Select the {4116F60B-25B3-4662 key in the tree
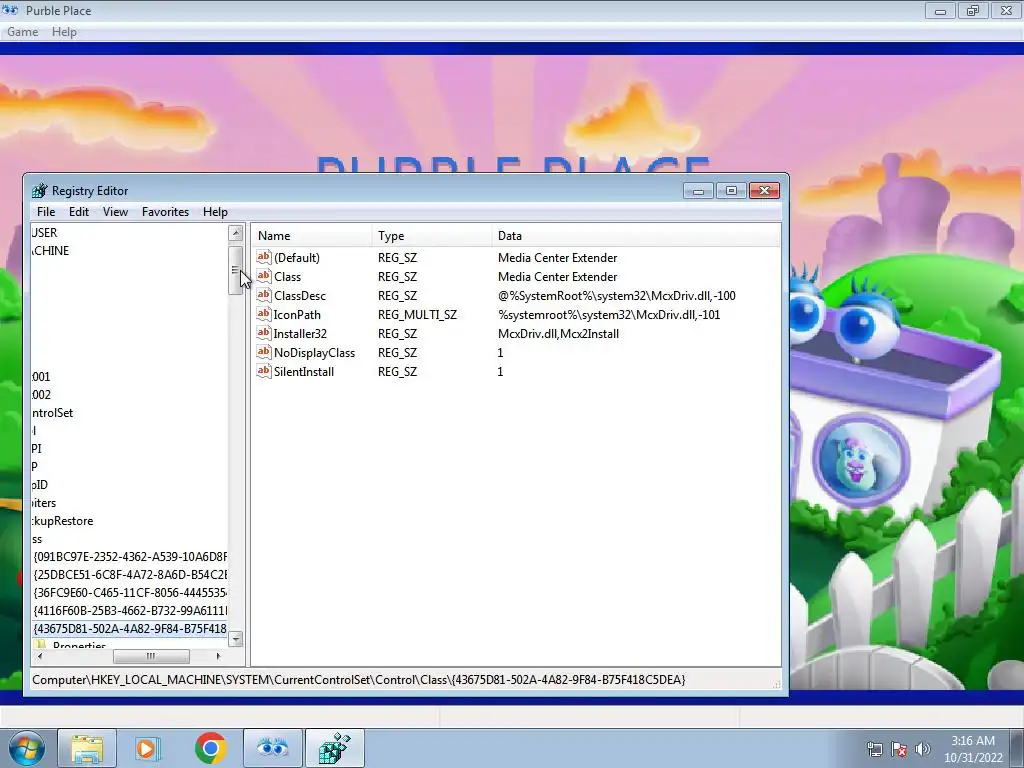 coord(130,611)
